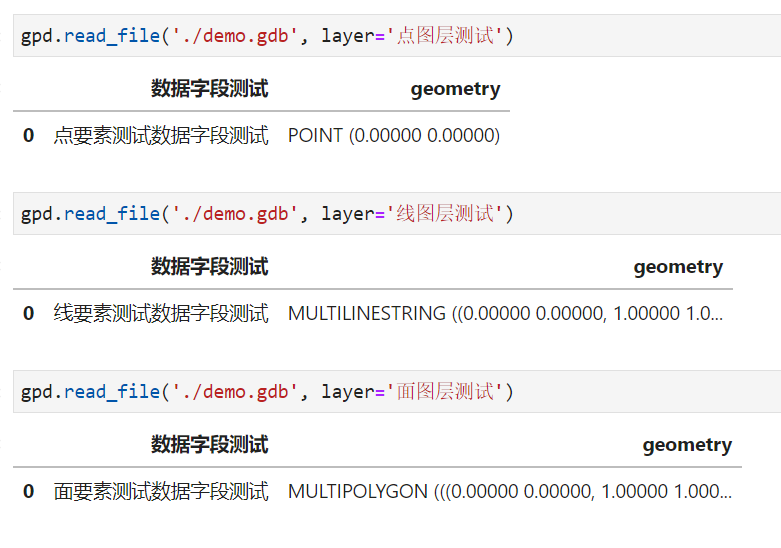The height and width of the screenshot is (548, 781).
Task: Click the cell 线要素测试数据字段测试
Action: [x=161, y=313]
